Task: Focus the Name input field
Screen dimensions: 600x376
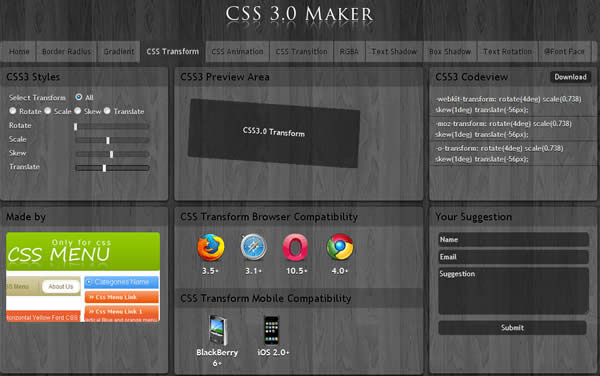Action: (513, 239)
